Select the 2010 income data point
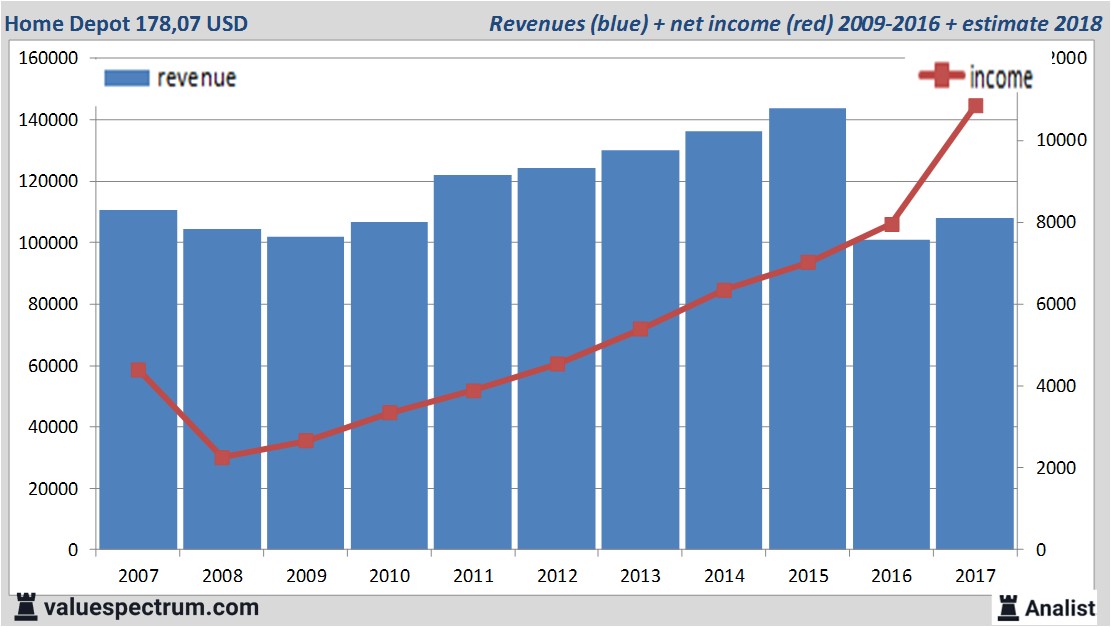The width and height of the screenshot is (1111, 627). click(x=389, y=412)
